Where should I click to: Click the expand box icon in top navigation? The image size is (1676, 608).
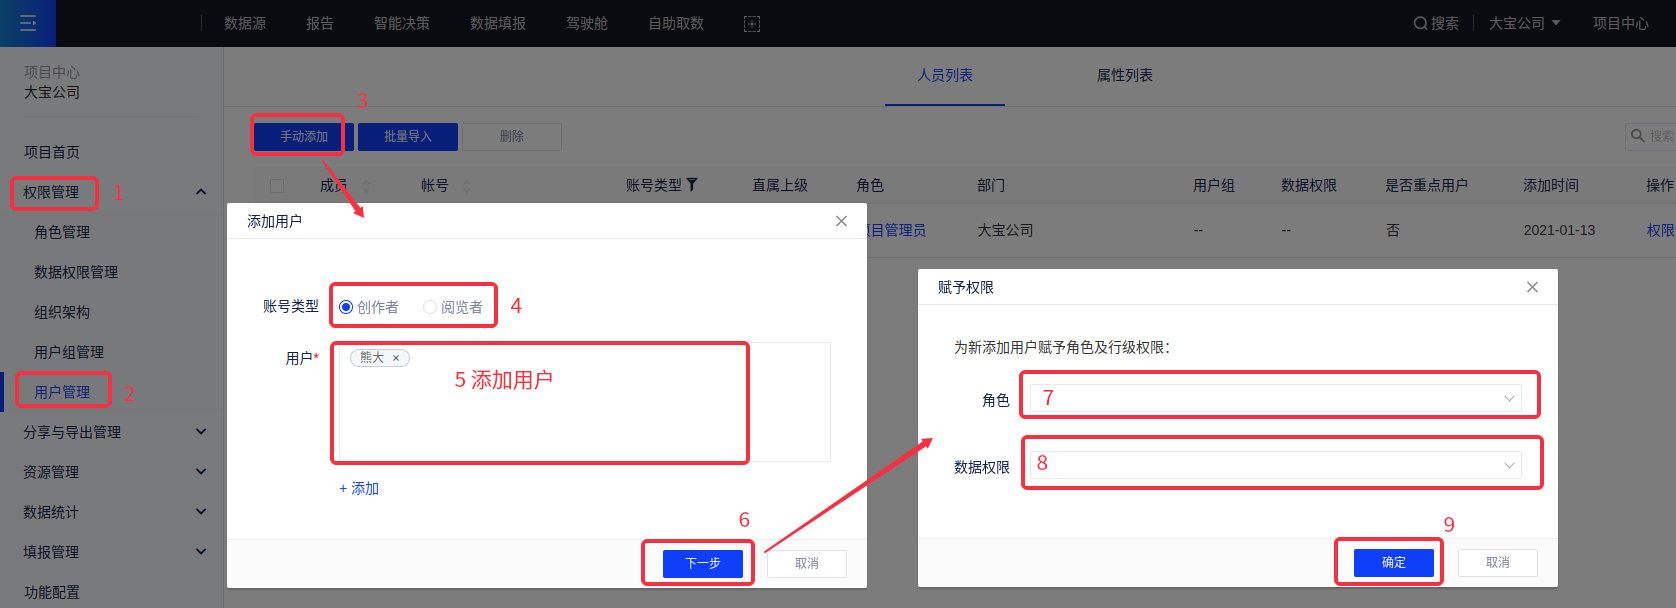point(752,24)
